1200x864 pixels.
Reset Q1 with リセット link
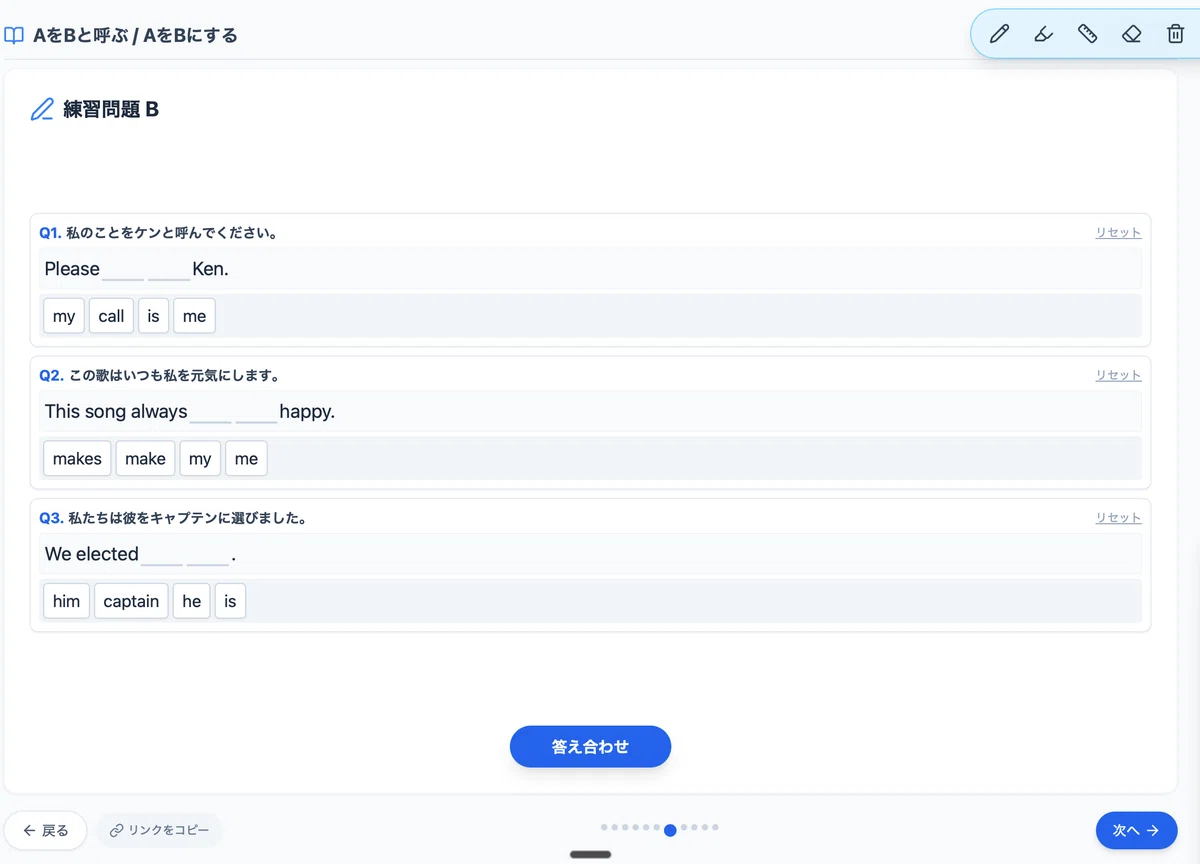tap(1118, 232)
